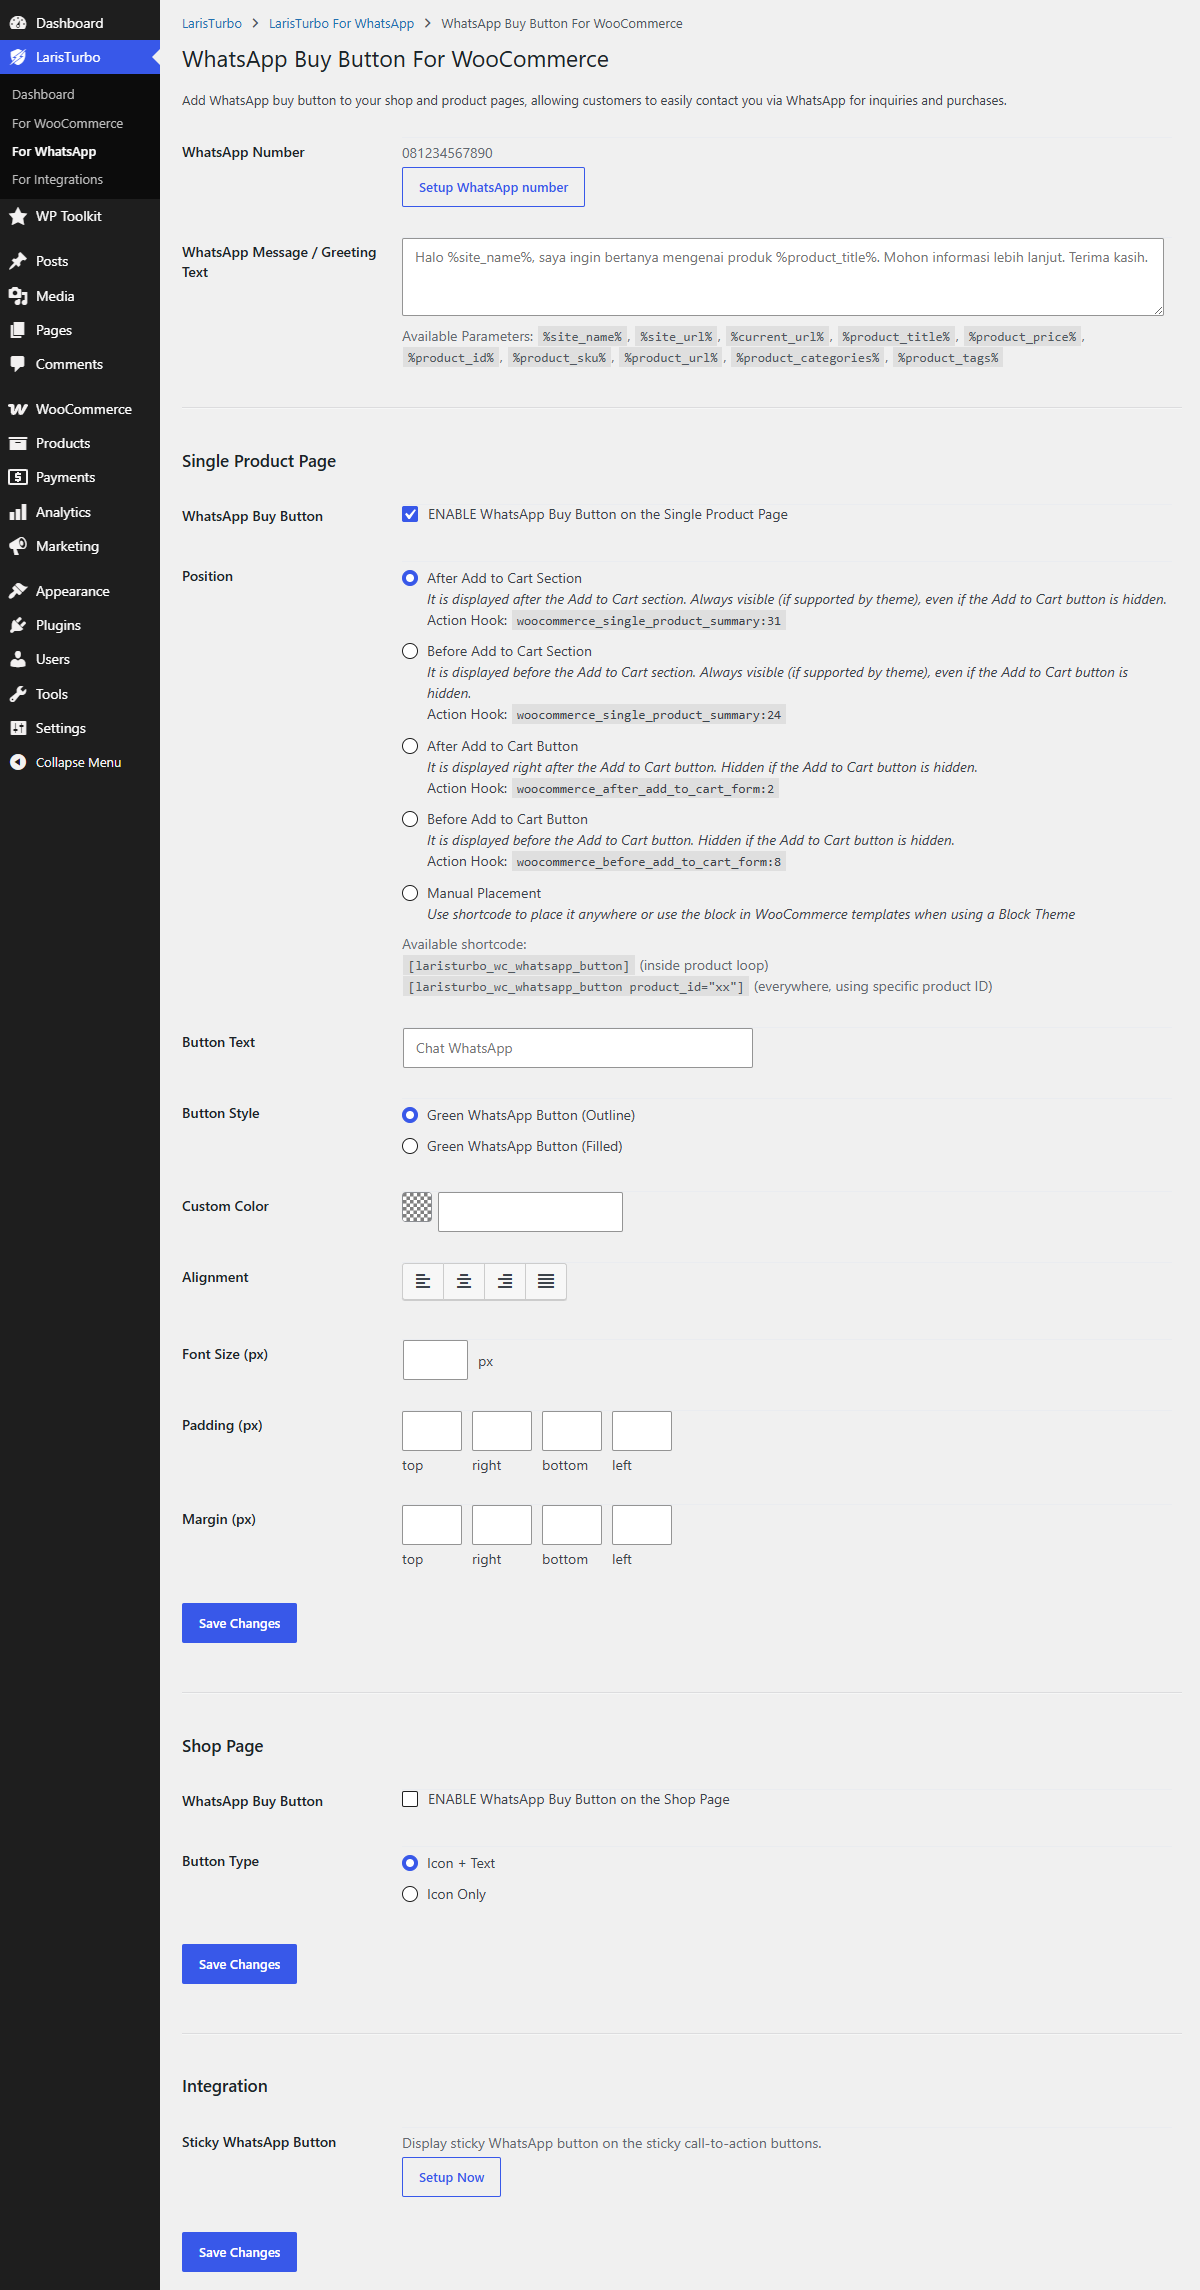Click the Settings sliders icon
Image resolution: width=1200 pixels, height=2290 pixels.
tap(18, 728)
